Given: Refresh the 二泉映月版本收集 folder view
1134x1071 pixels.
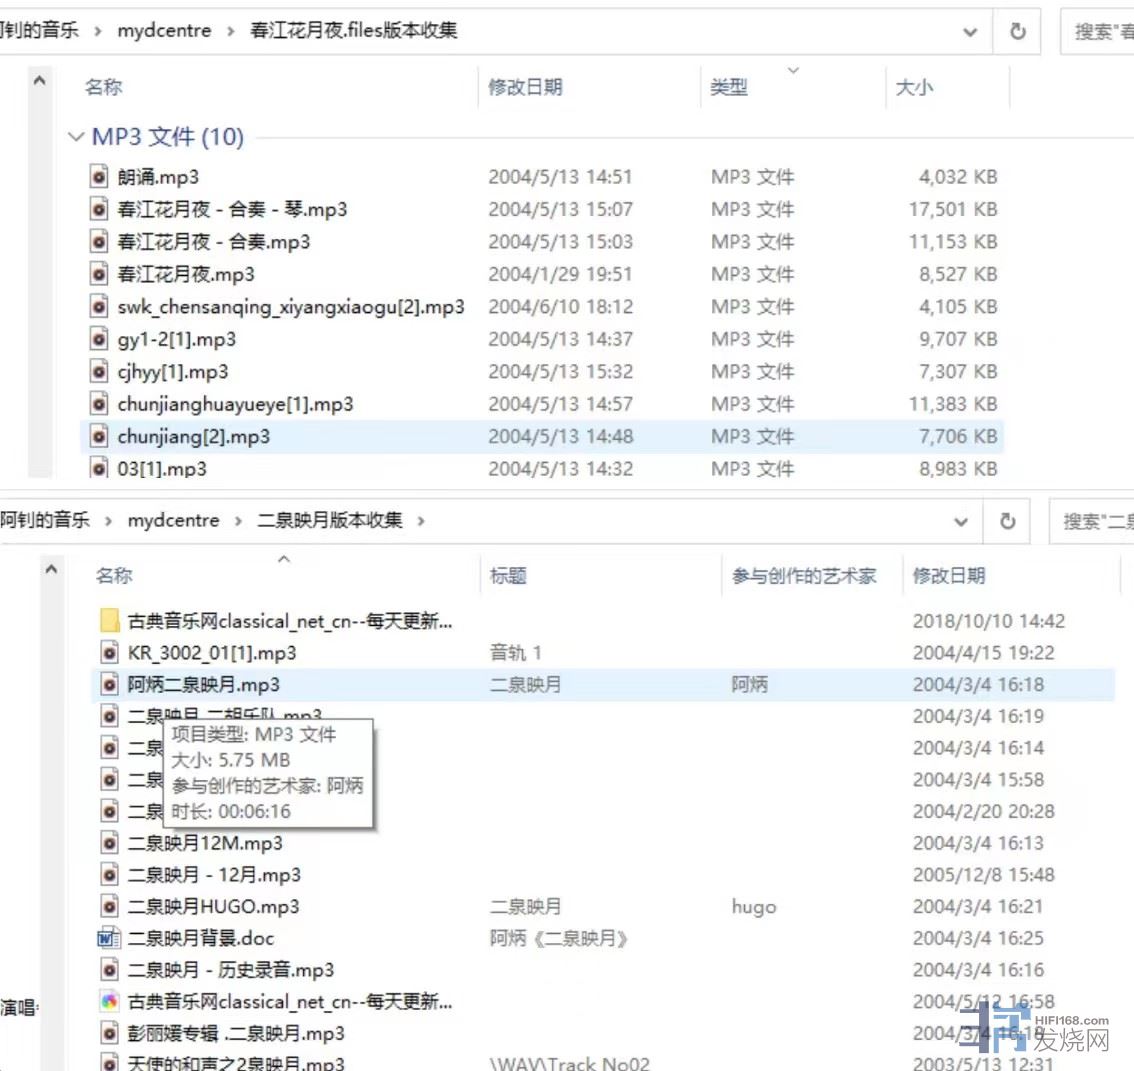Looking at the screenshot, I should tap(1007, 521).
